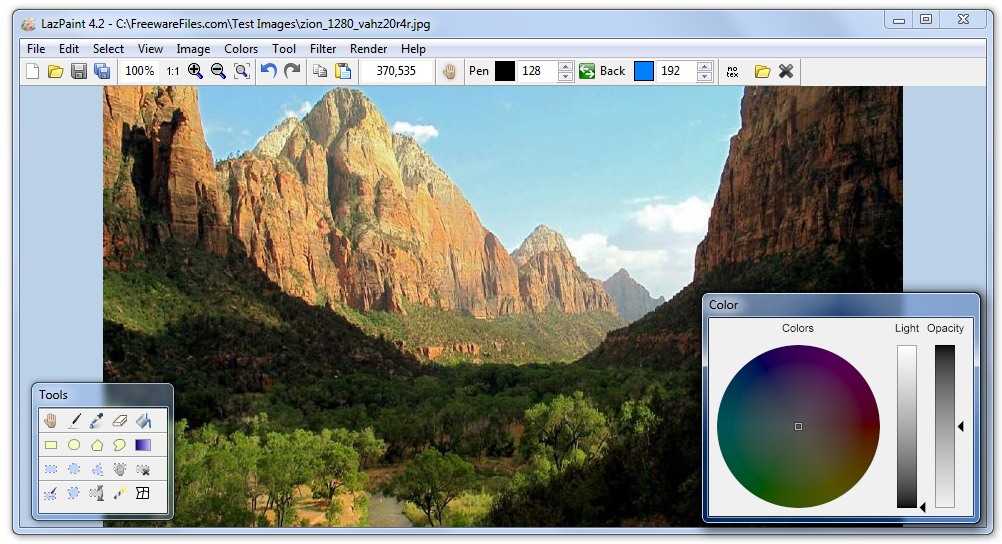Image resolution: width=1002 pixels, height=544 pixels.
Task: Select the Gradient tool
Action: (x=143, y=445)
